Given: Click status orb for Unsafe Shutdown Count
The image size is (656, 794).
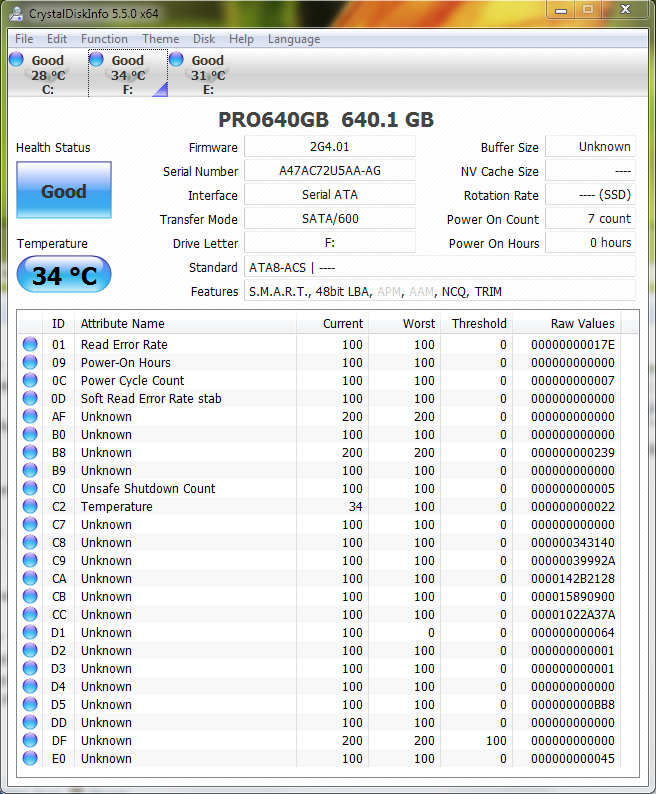Looking at the screenshot, I should (x=30, y=489).
